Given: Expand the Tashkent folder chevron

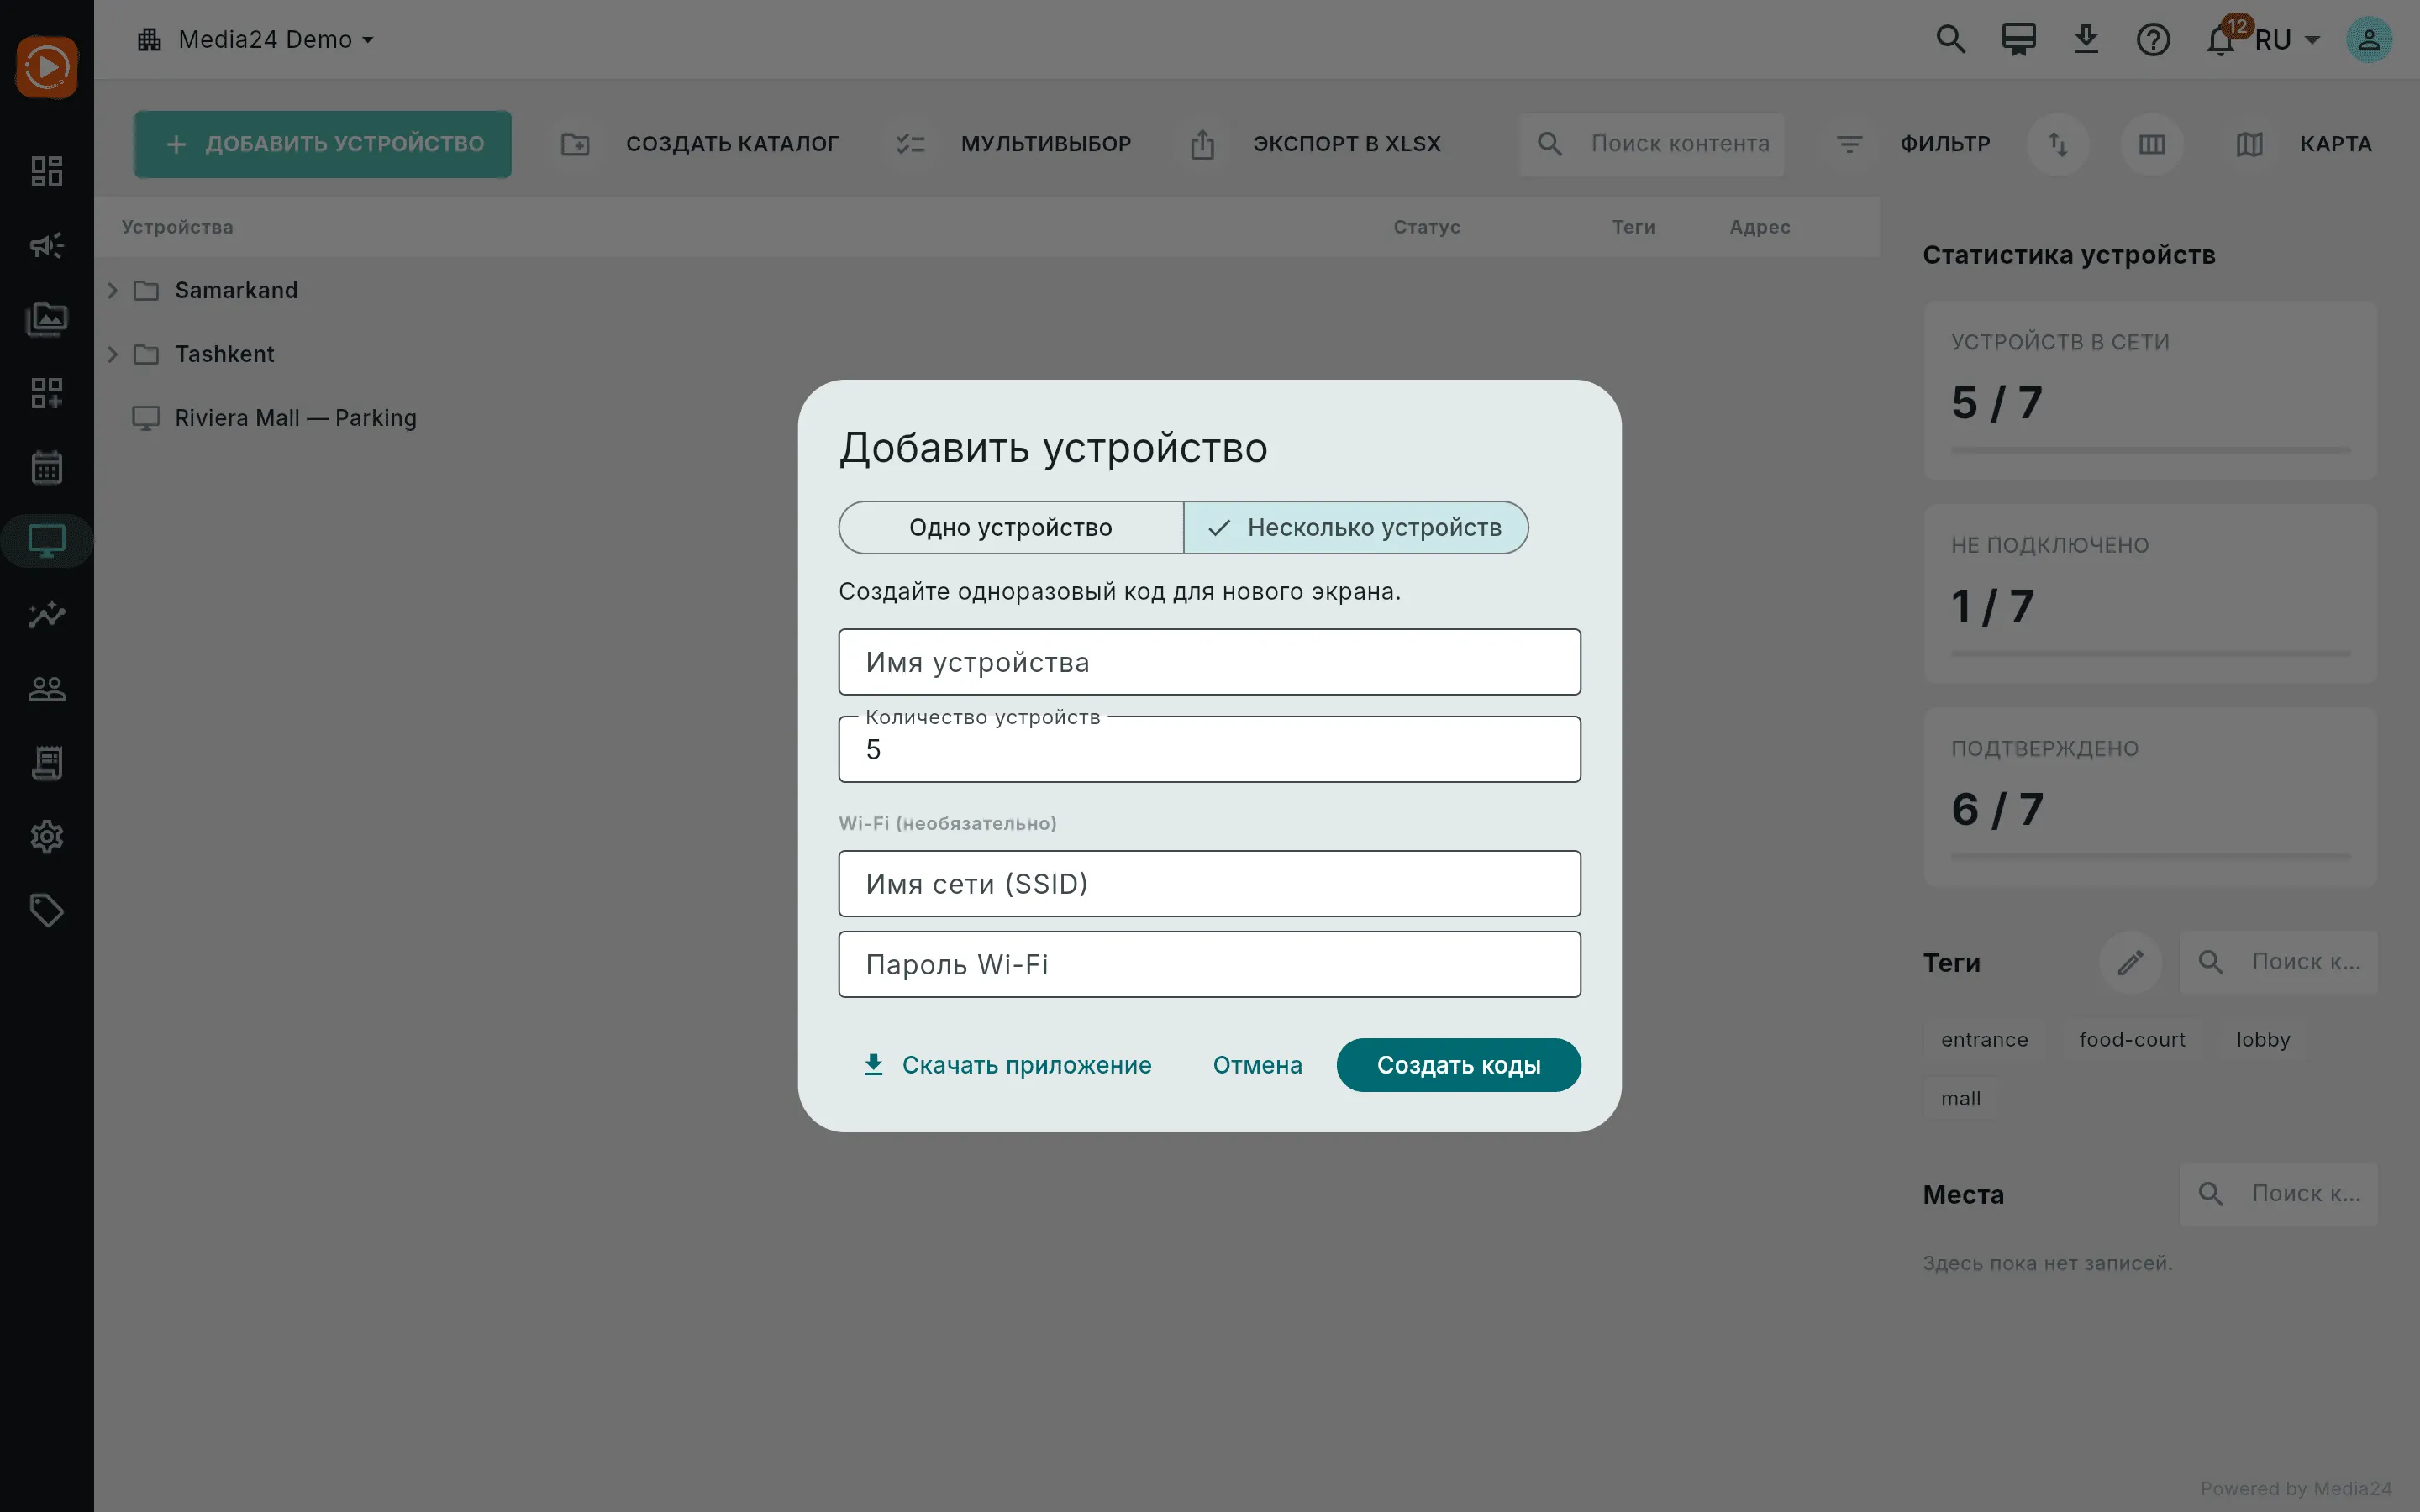Looking at the screenshot, I should 113,354.
